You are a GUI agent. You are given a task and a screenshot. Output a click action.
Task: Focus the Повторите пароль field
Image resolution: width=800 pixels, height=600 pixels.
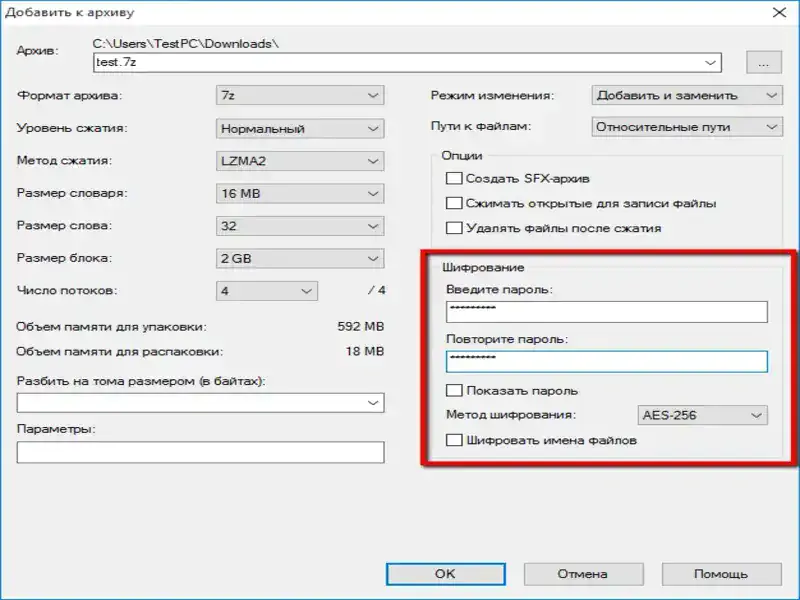point(607,362)
